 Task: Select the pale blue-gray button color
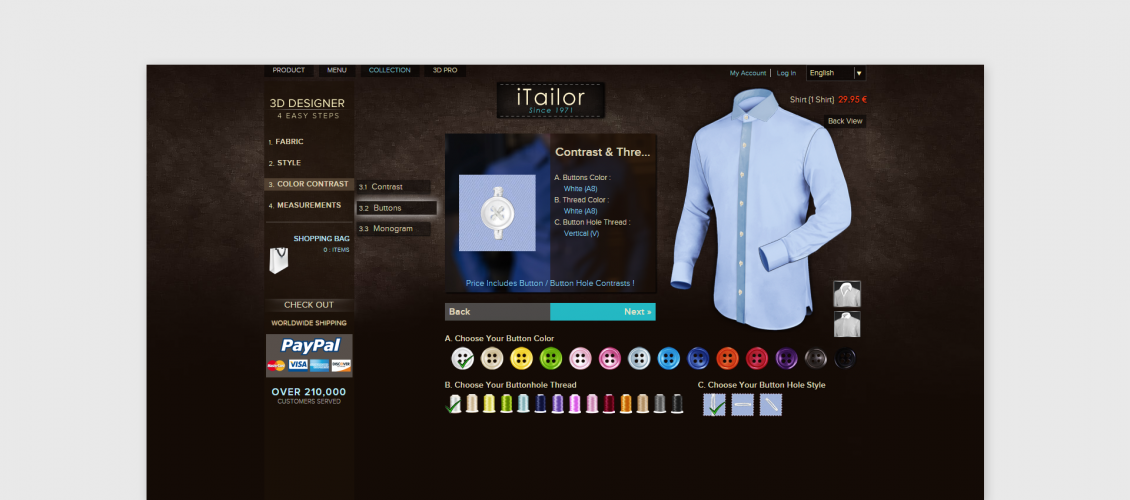(x=639, y=358)
